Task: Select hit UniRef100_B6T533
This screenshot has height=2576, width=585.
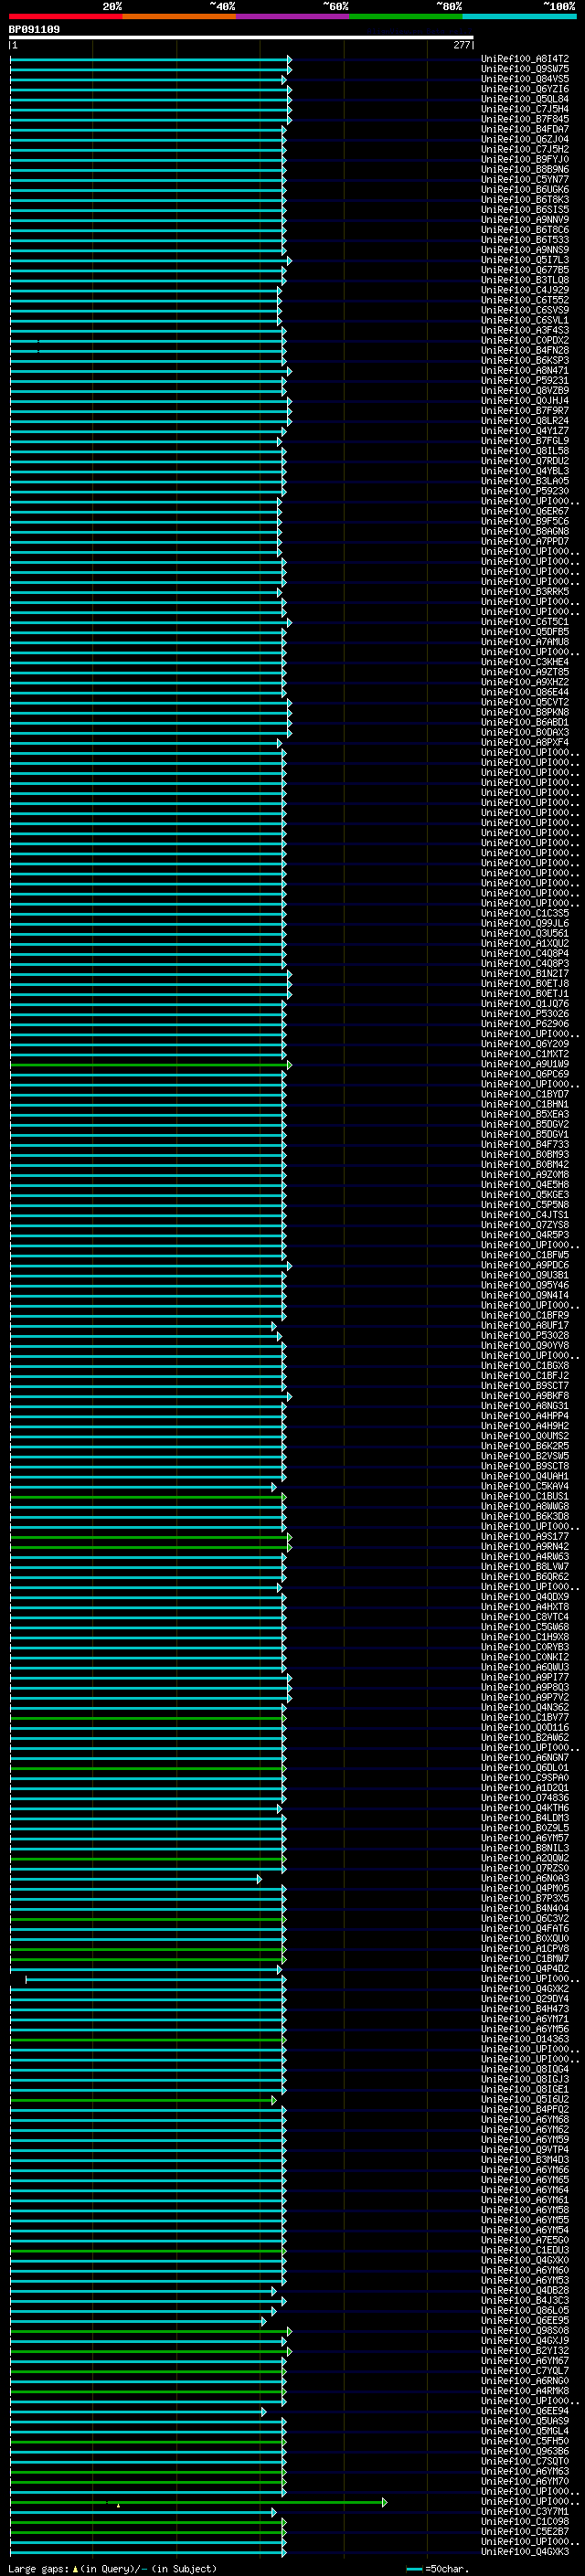Action: [525, 240]
